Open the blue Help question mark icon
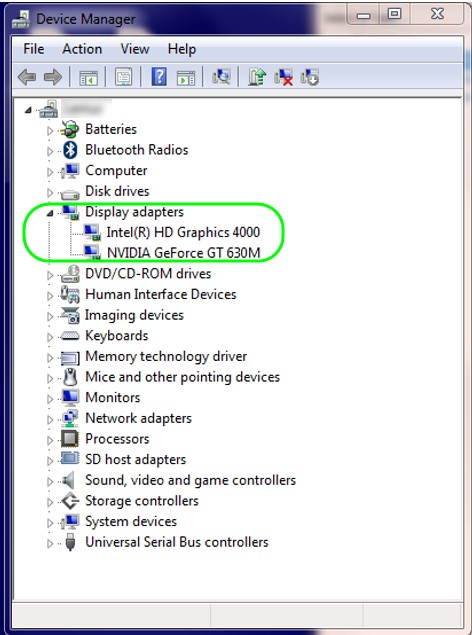This screenshot has height=635, width=472. tap(159, 76)
